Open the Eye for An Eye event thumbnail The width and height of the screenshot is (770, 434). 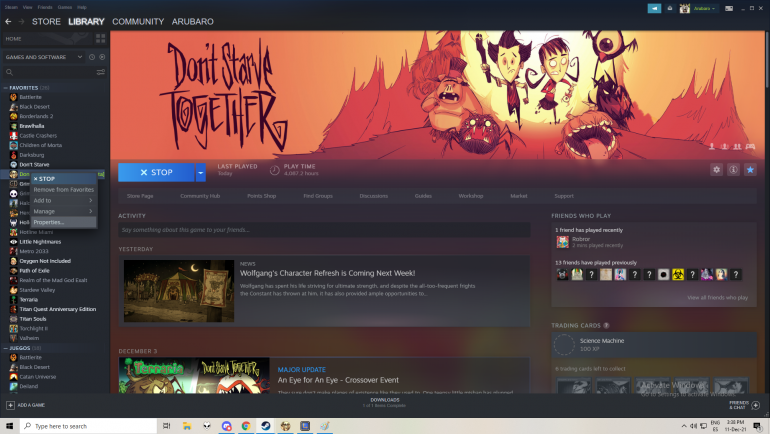point(194,376)
